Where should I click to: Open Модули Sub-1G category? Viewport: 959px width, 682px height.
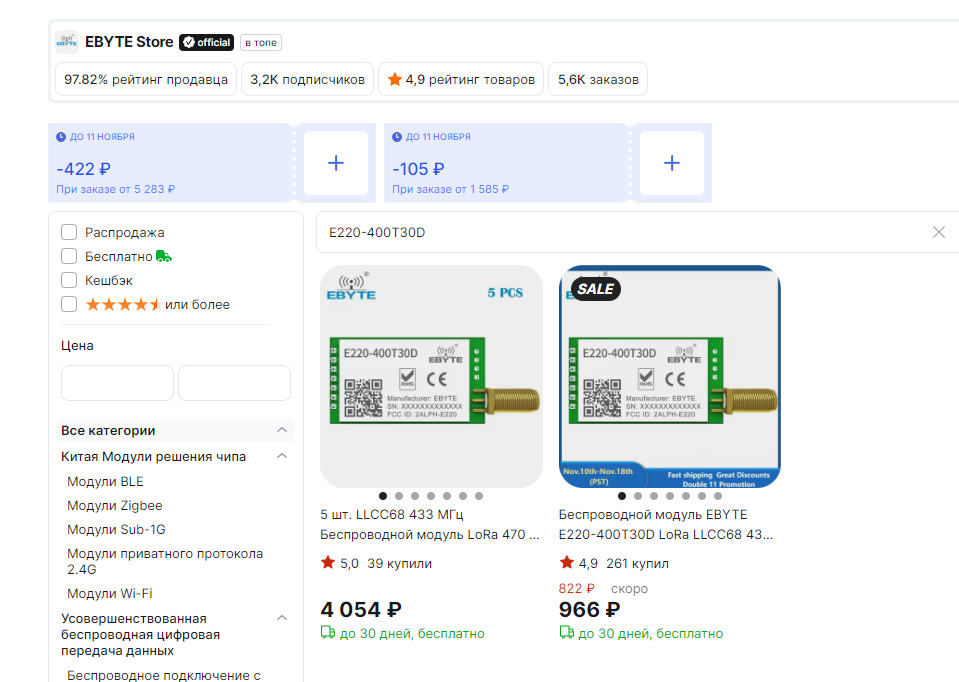click(x=116, y=529)
